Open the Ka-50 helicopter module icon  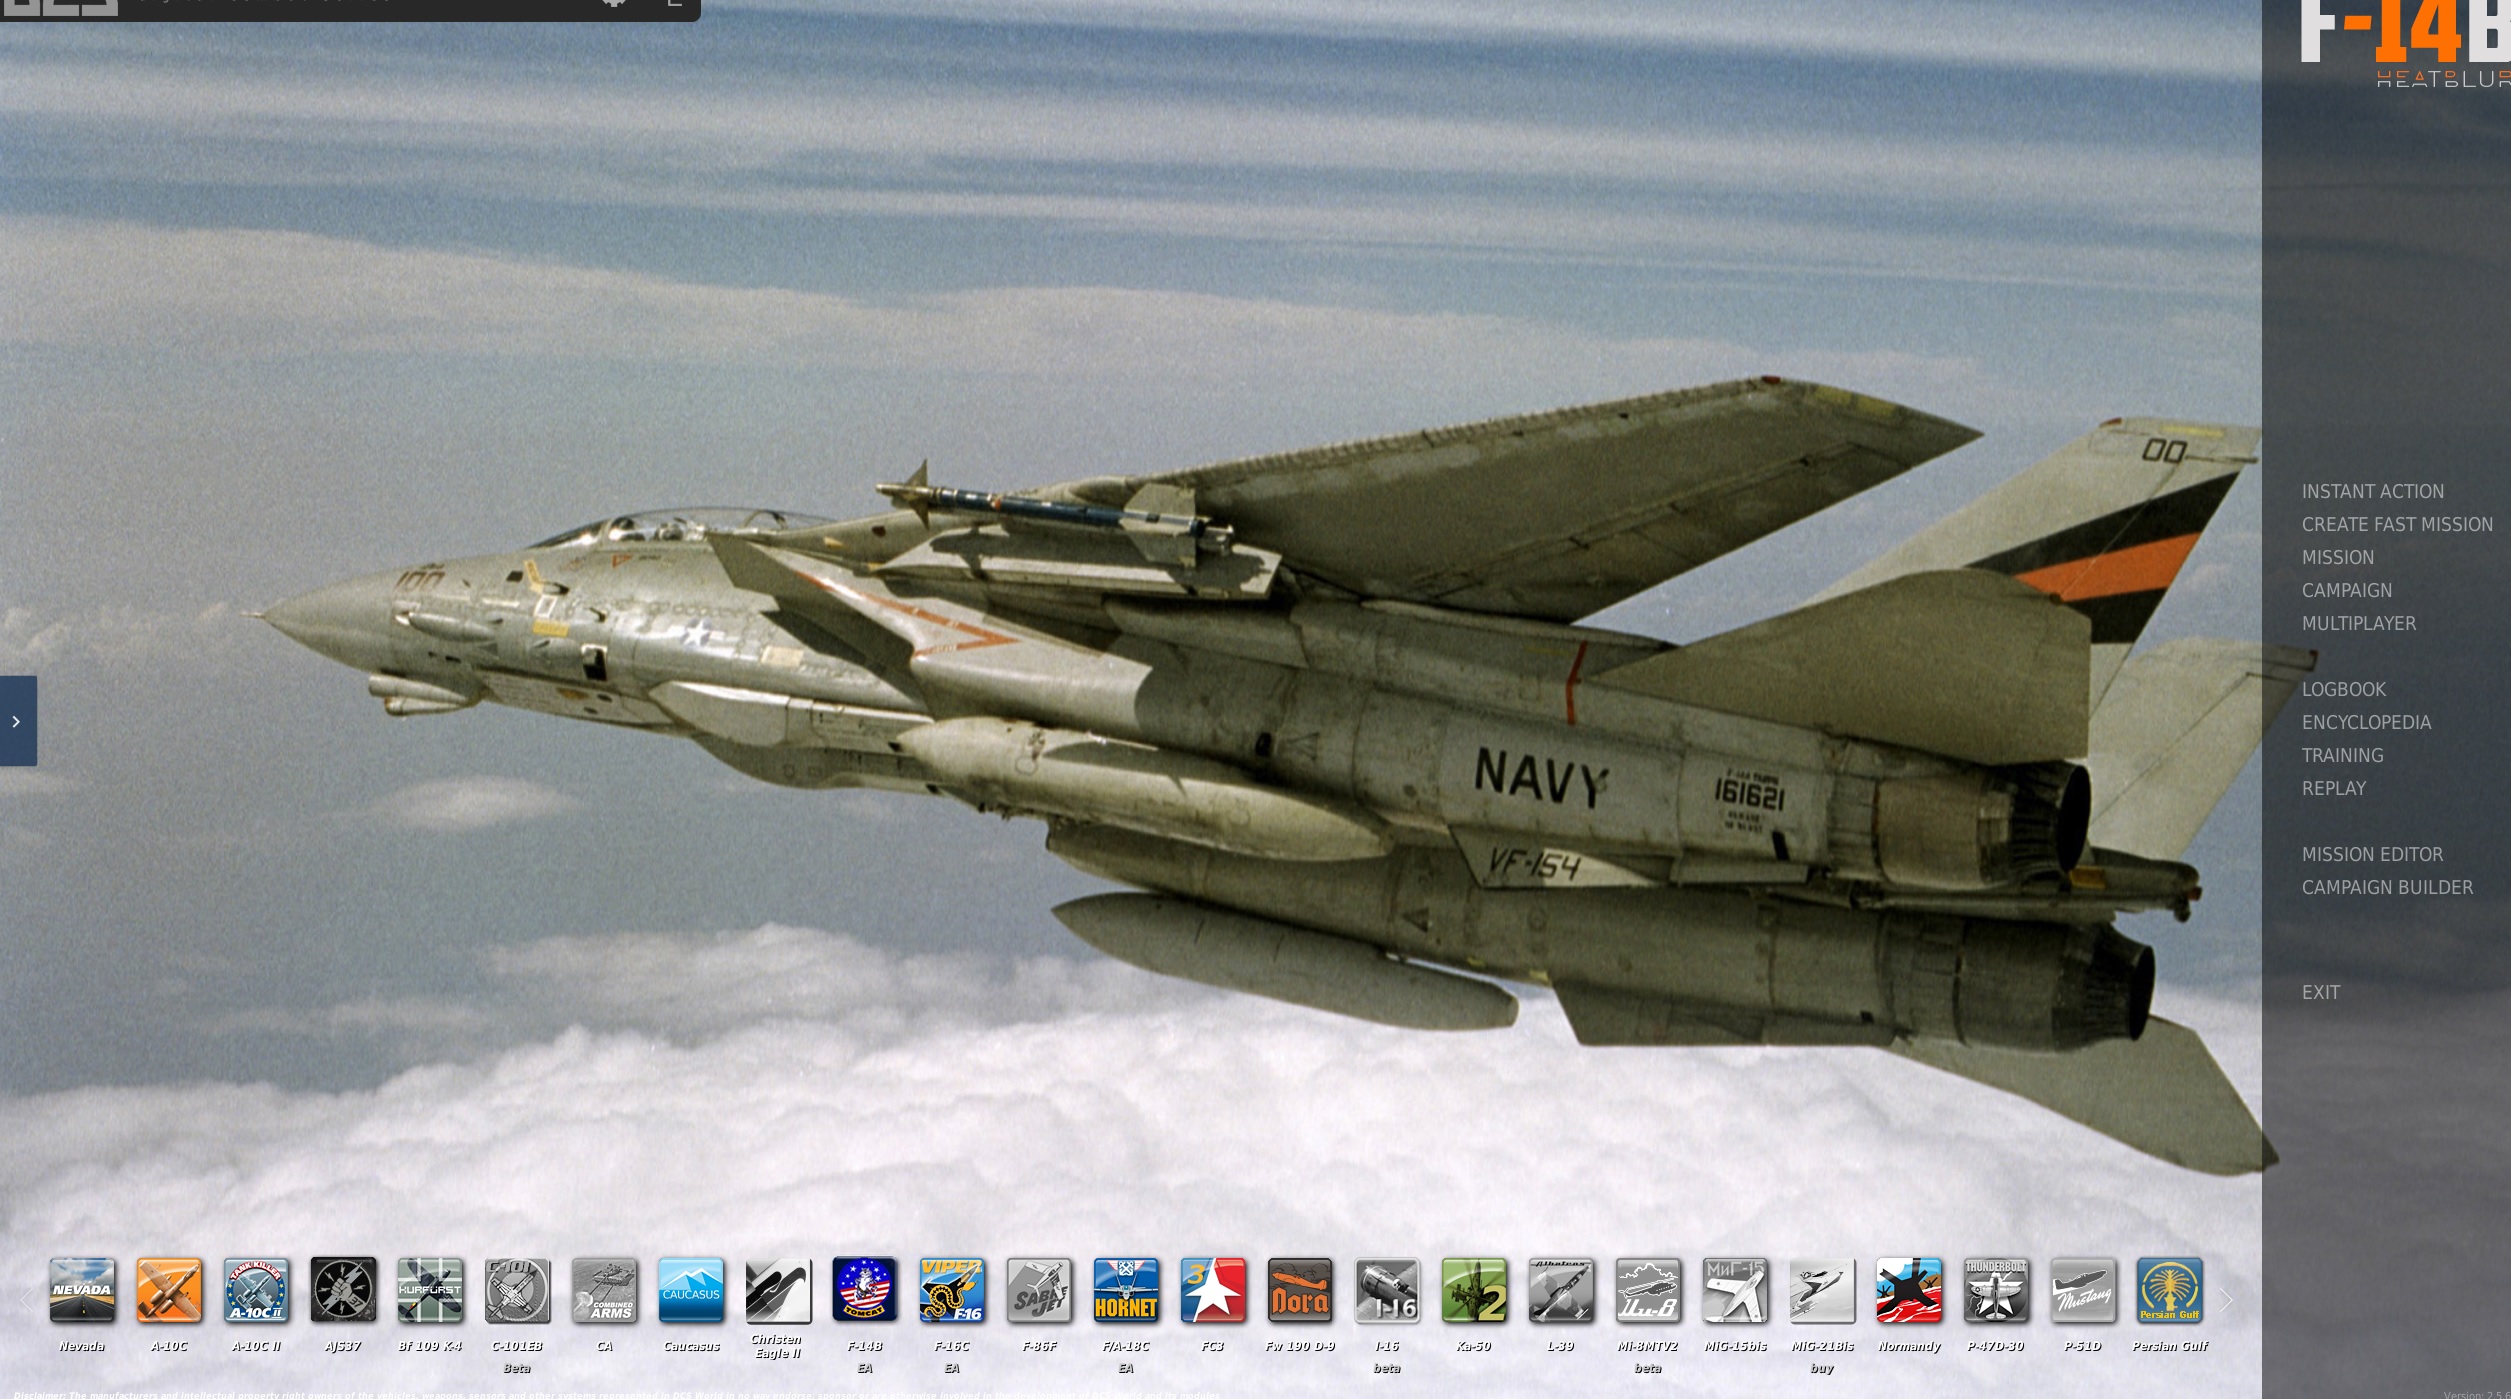click(x=1475, y=1291)
